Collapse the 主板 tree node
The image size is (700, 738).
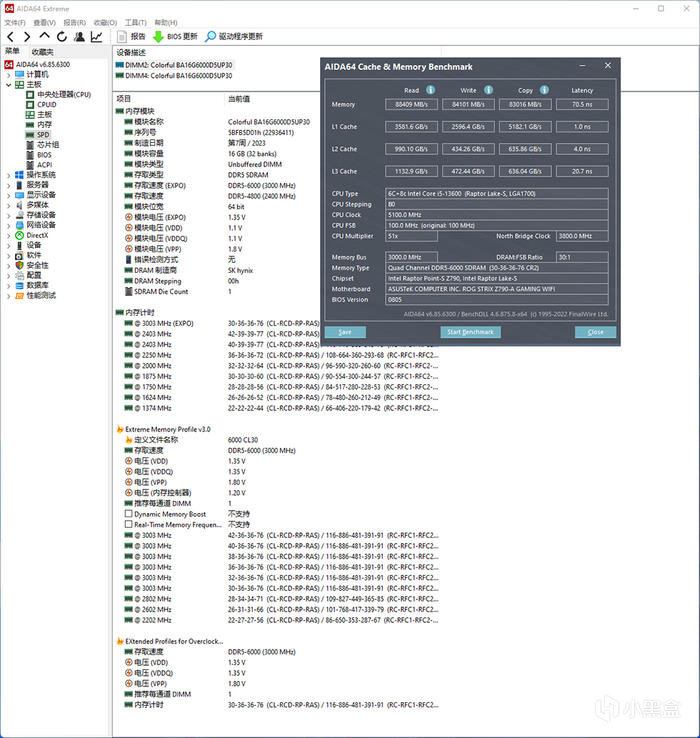8,85
